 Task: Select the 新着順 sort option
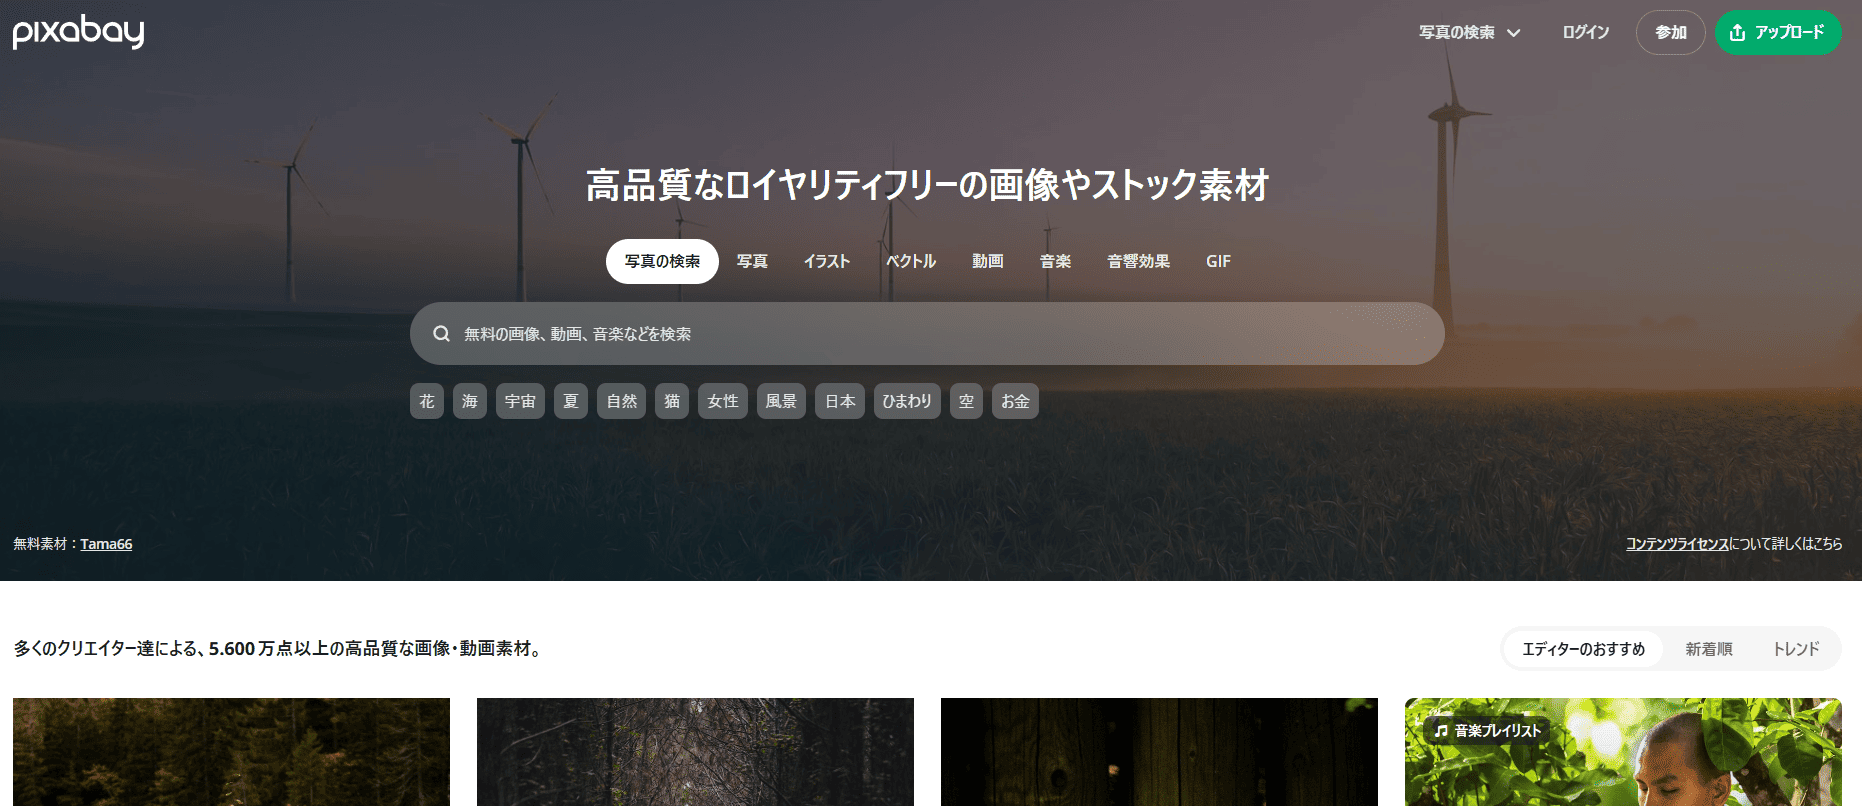pos(1709,649)
